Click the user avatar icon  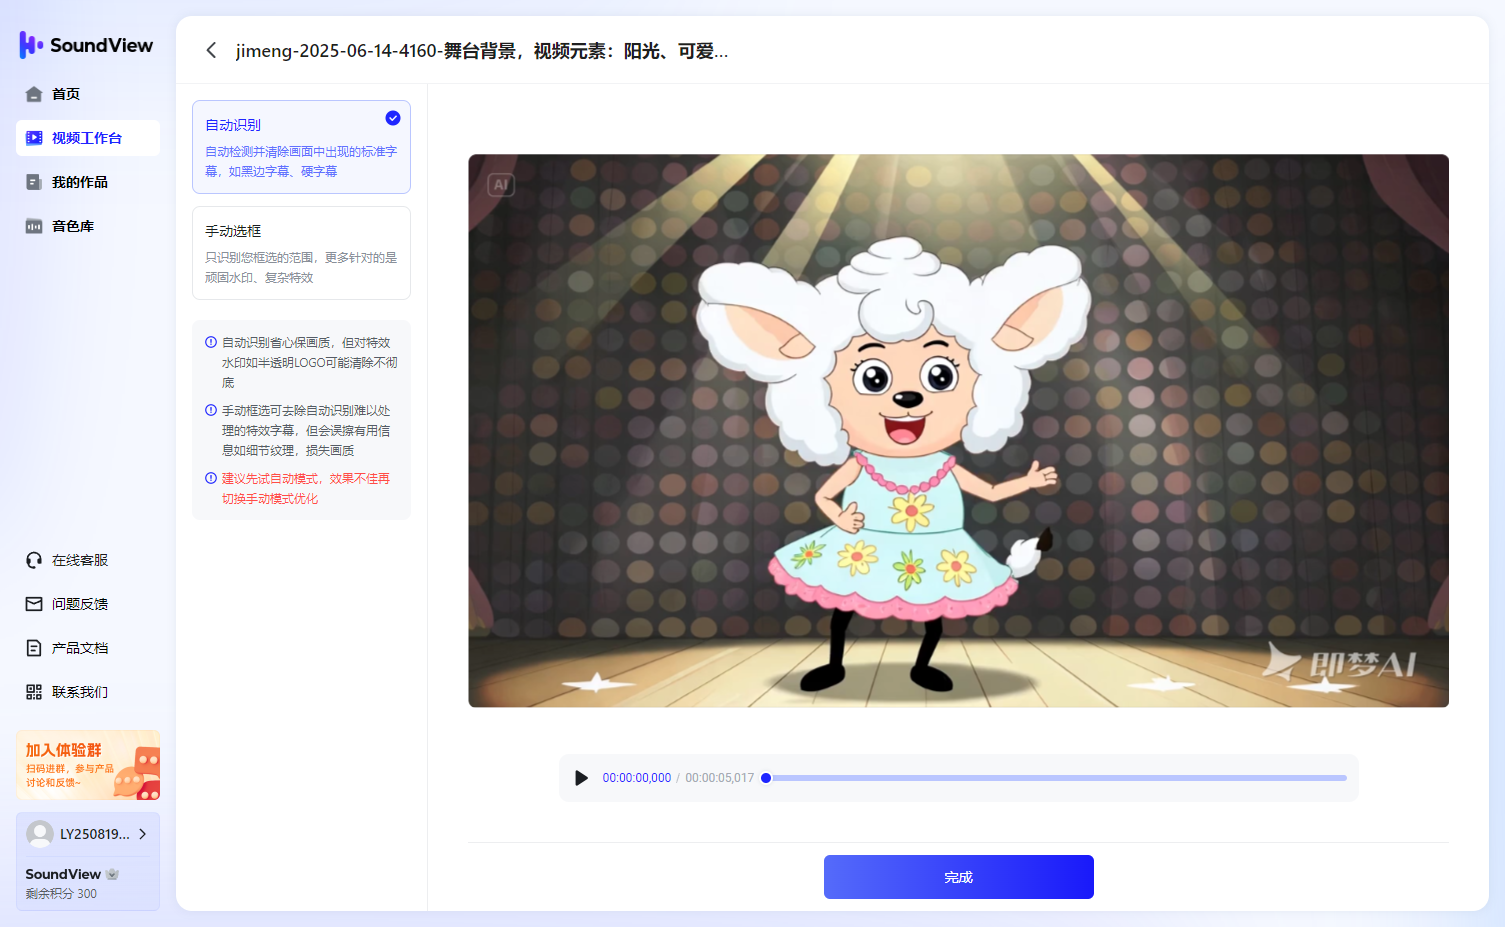pyautogui.click(x=40, y=834)
